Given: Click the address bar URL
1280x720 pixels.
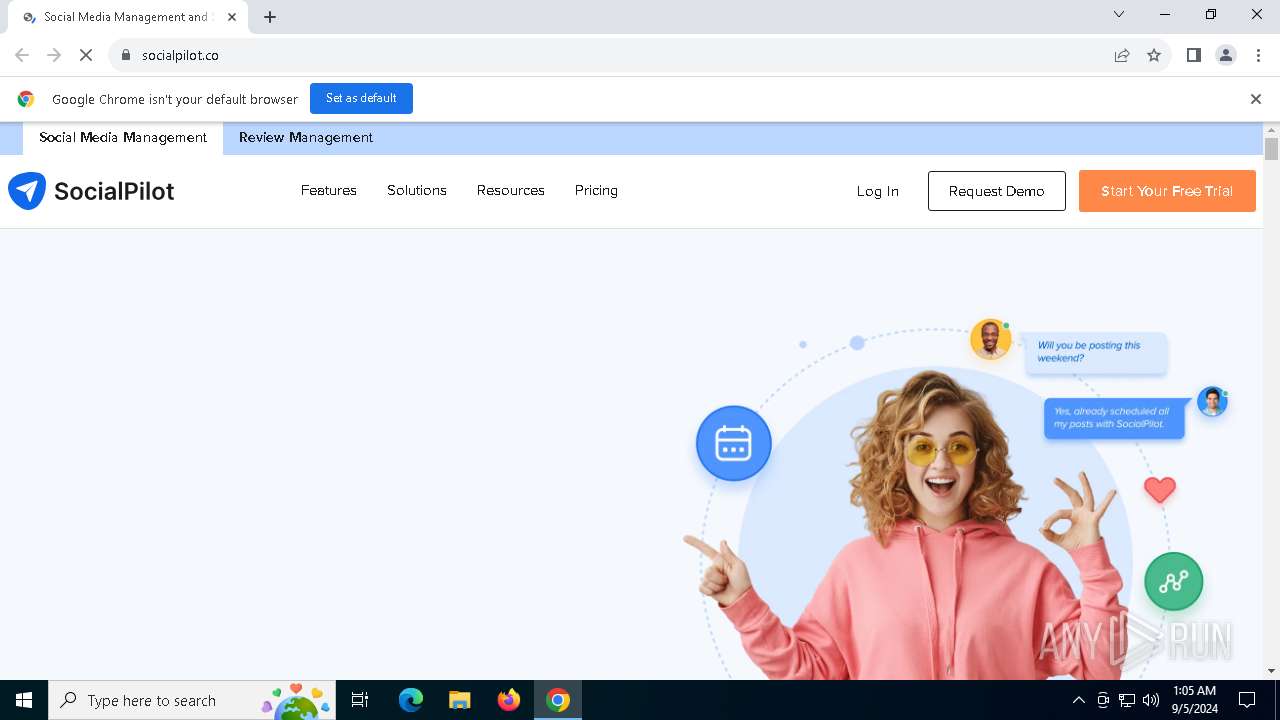Looking at the screenshot, I should [180, 55].
